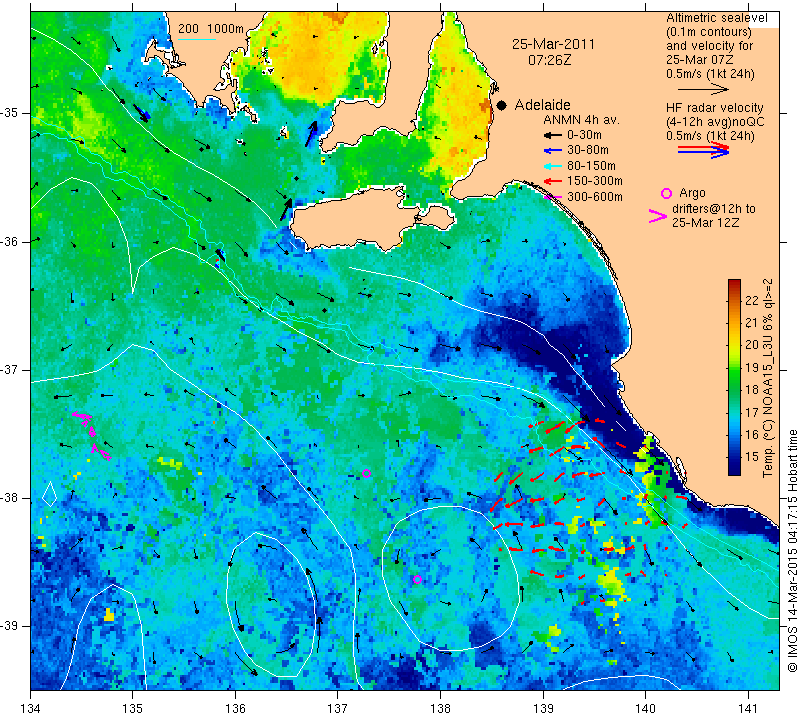Click the Argo float circle near longitude 137.8

tap(417, 579)
